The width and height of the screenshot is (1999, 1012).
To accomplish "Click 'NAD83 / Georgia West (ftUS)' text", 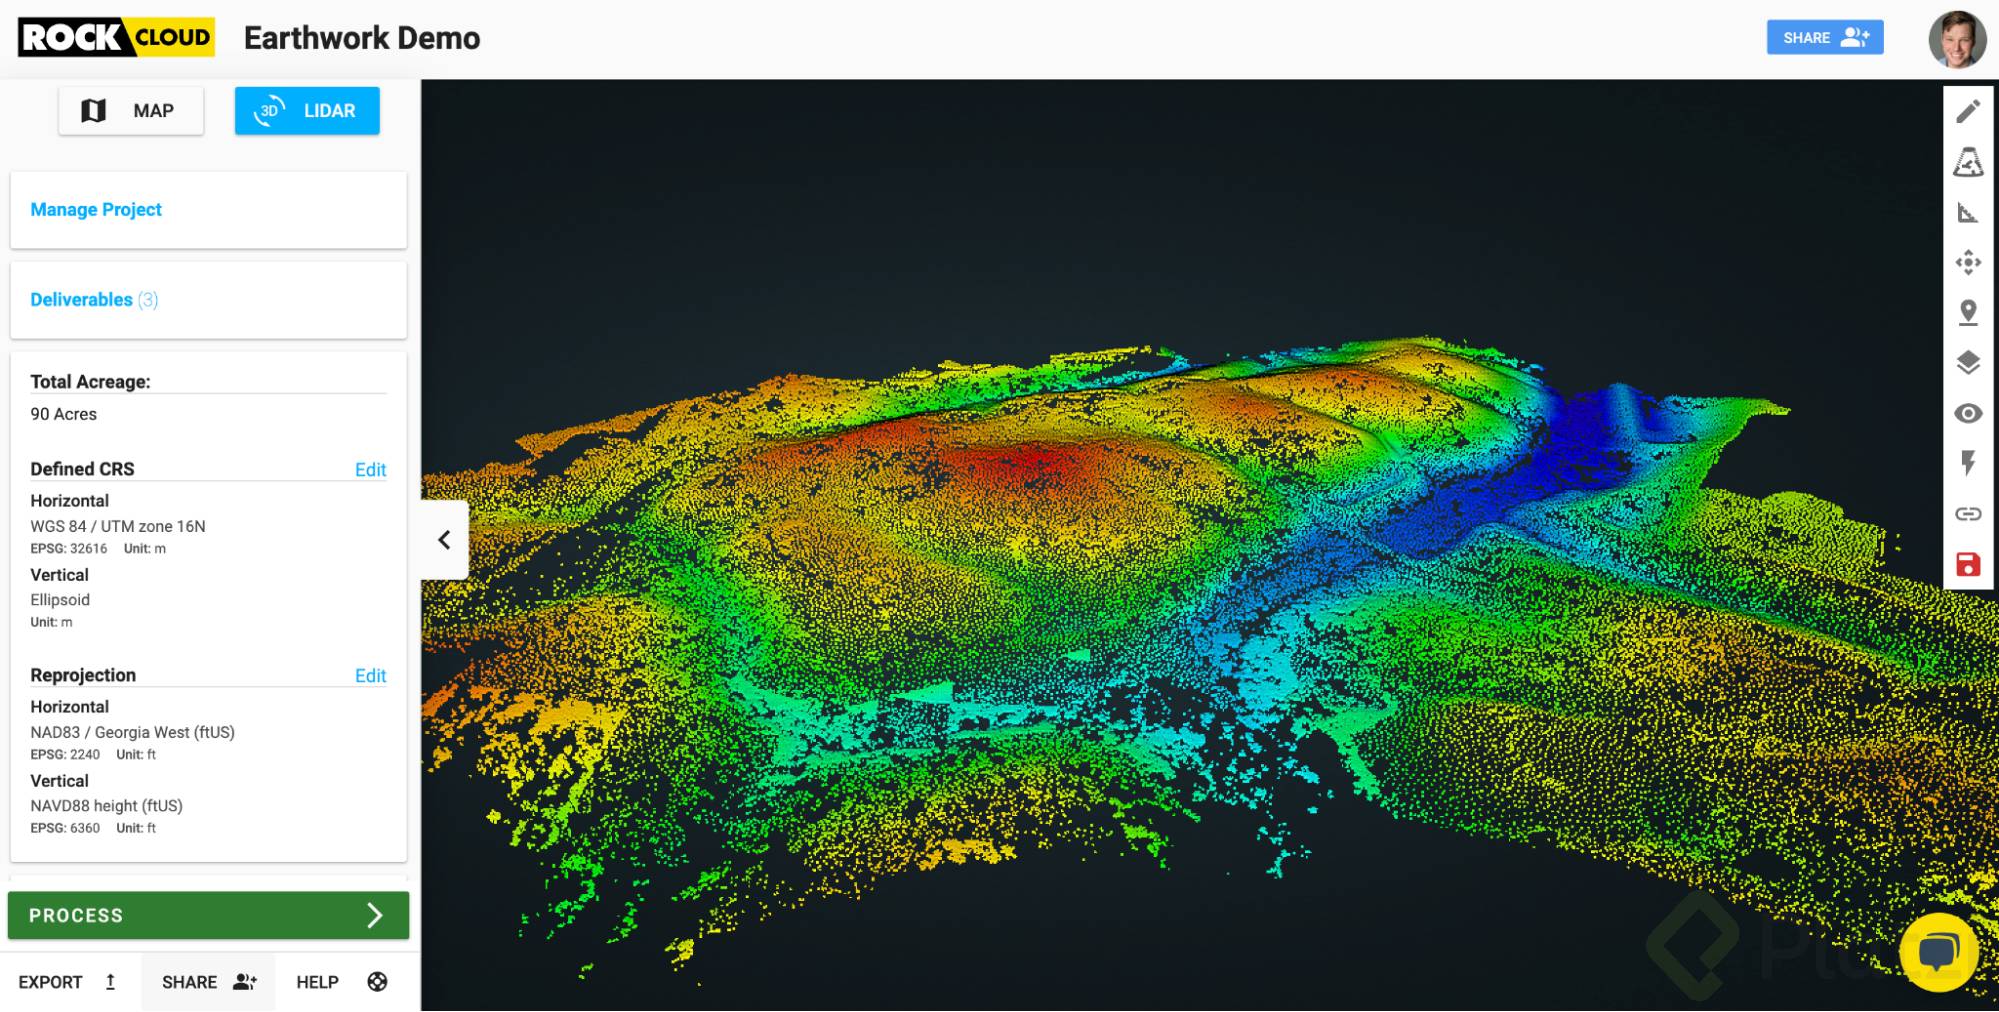I will coord(132,732).
